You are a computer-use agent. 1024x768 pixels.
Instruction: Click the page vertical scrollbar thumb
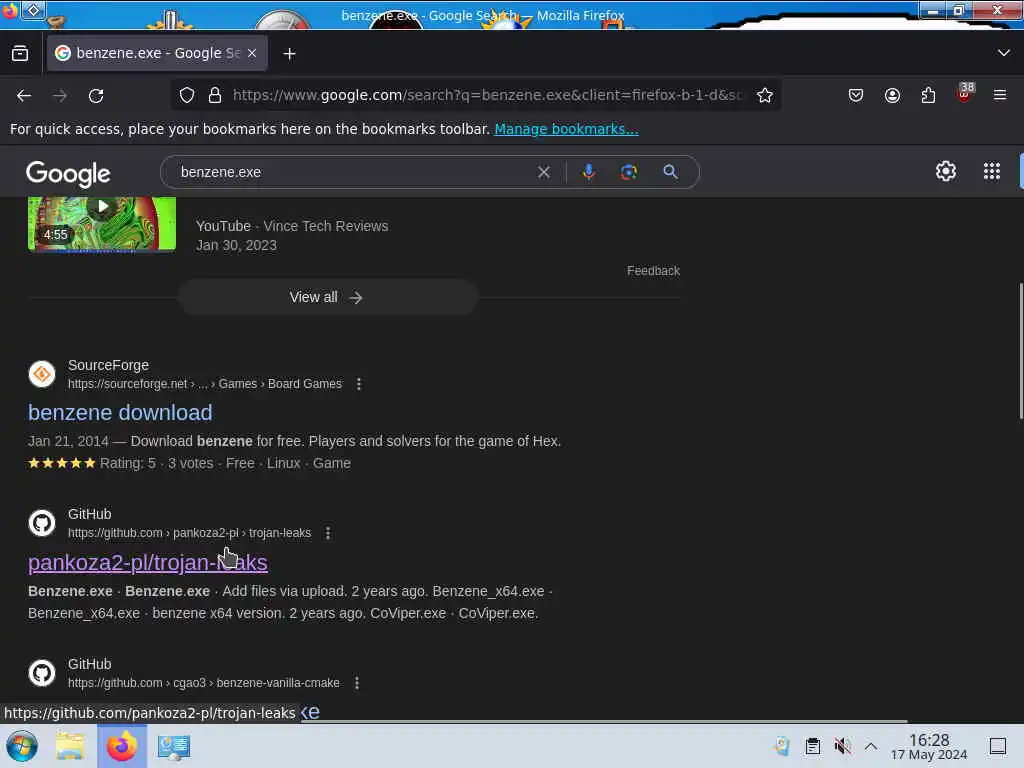click(1021, 351)
